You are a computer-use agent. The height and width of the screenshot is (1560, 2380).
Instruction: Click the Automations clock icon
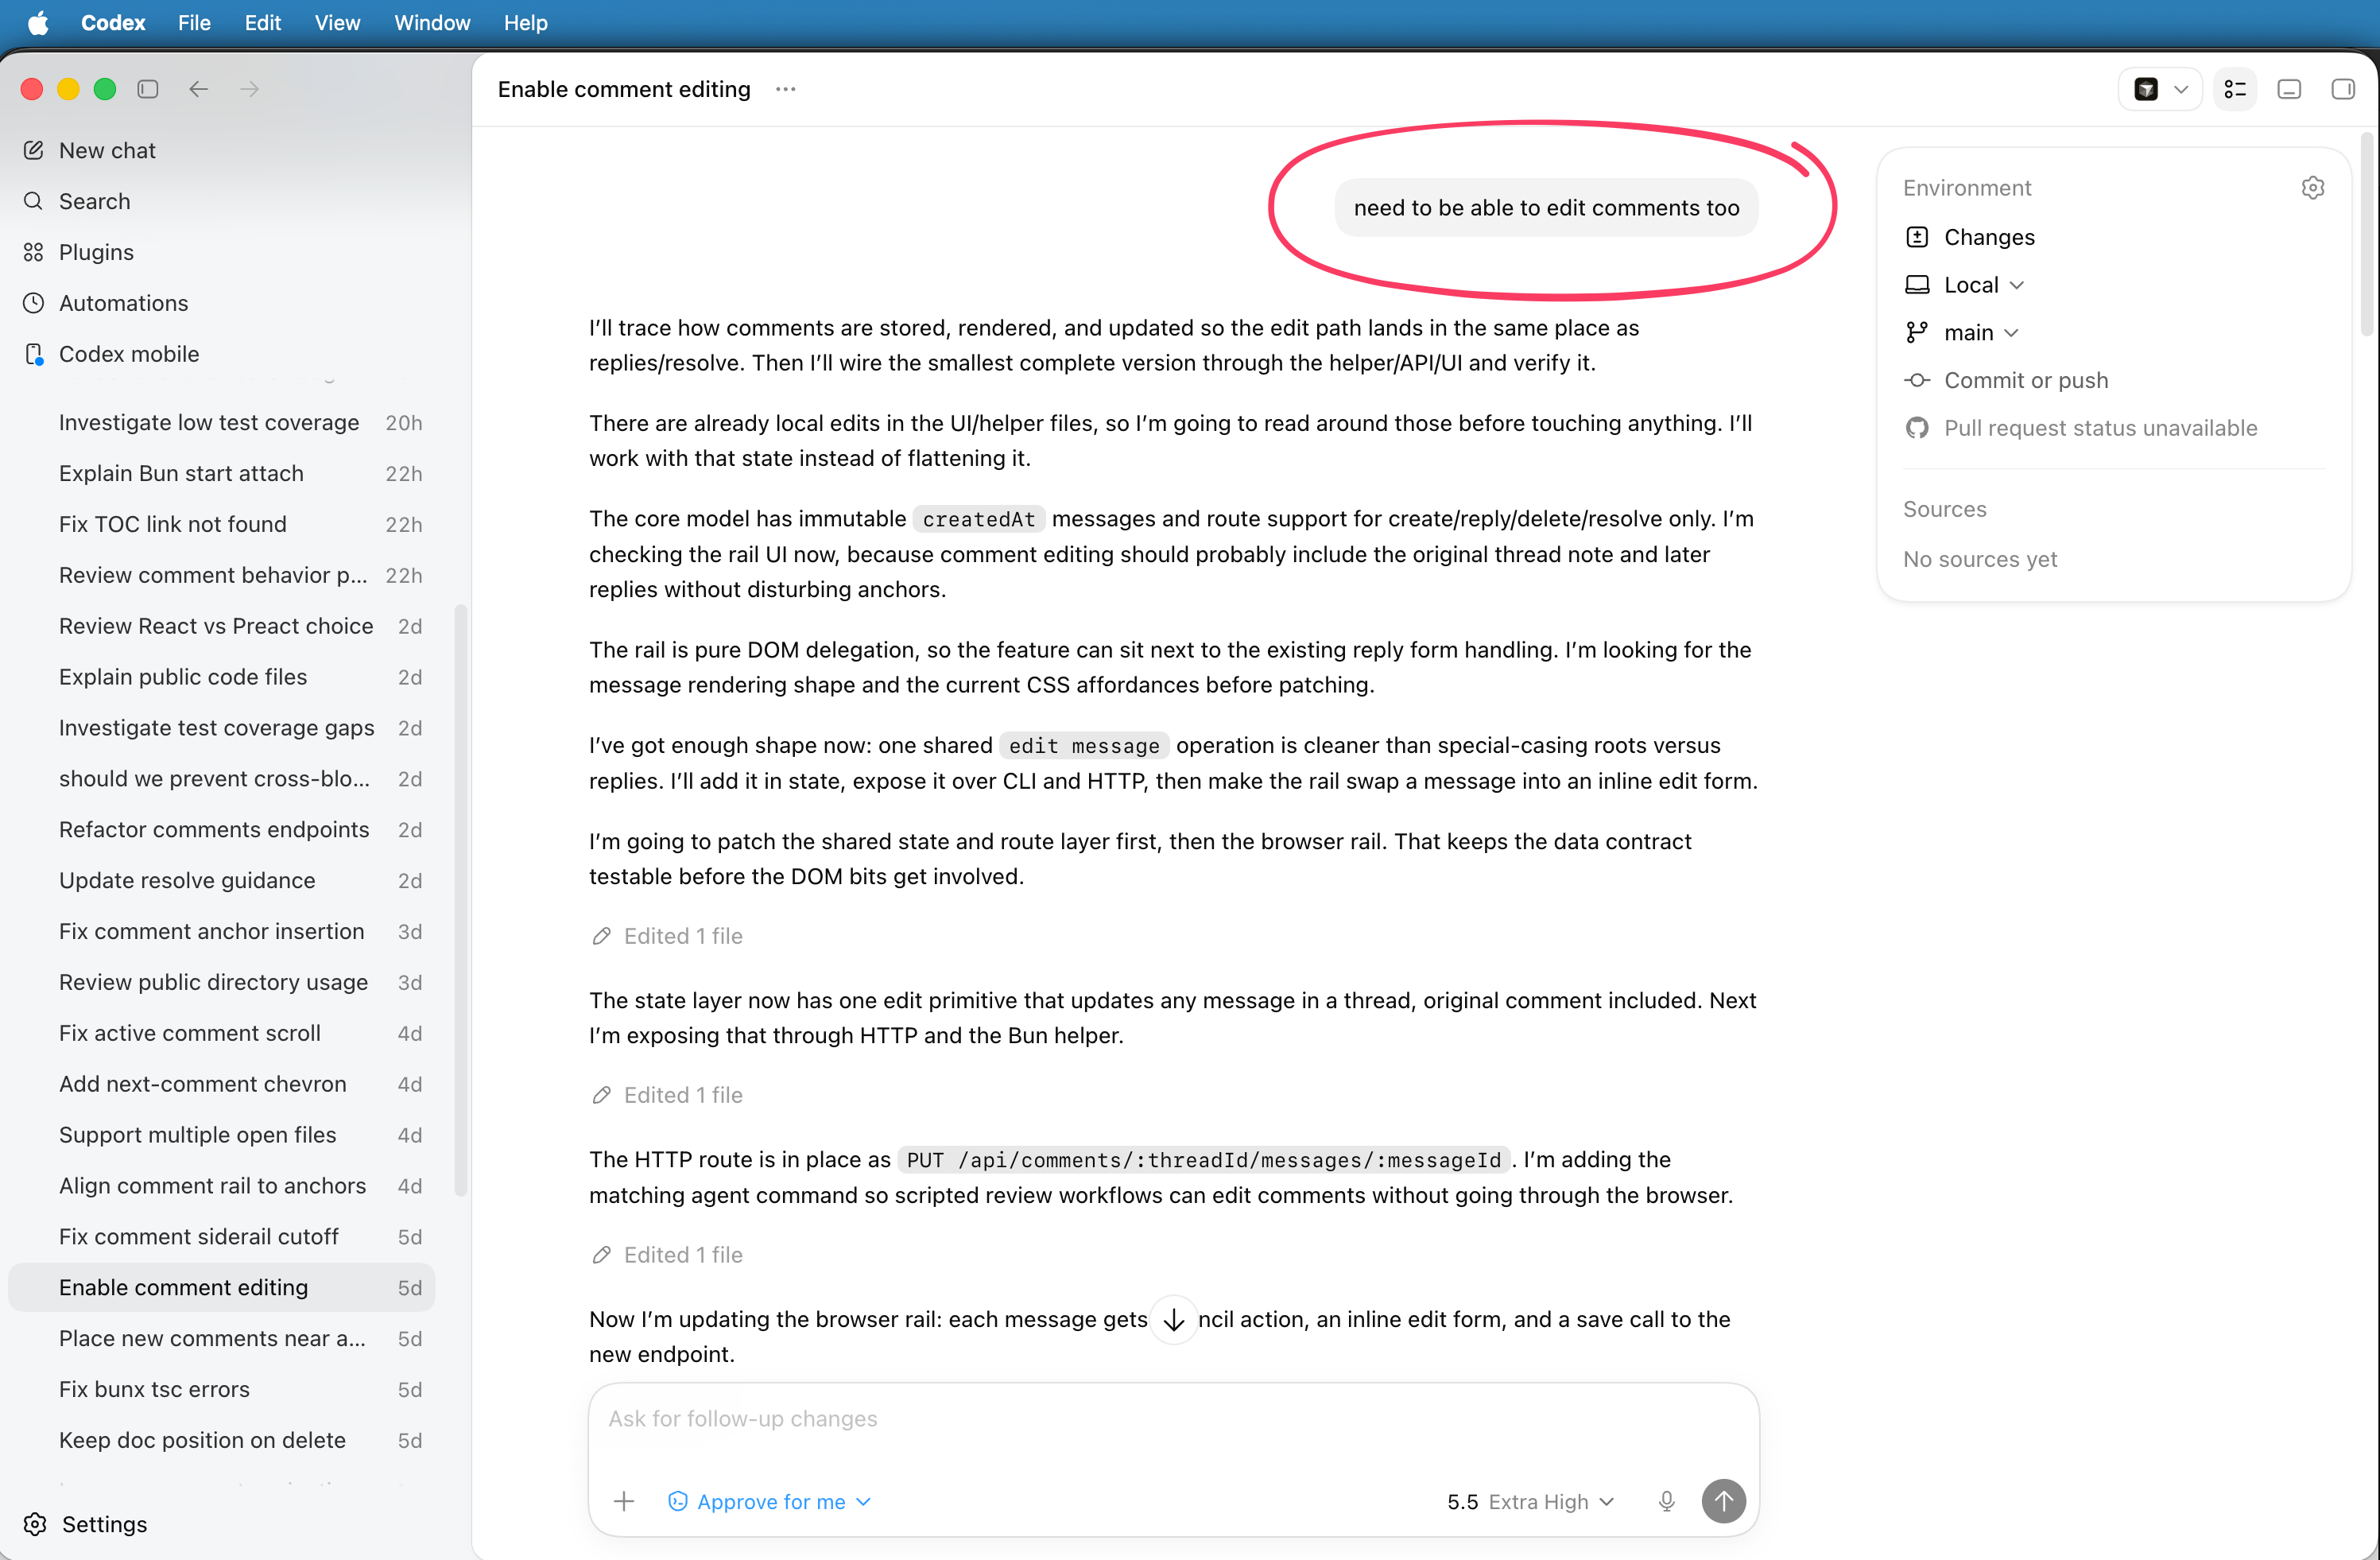point(34,303)
